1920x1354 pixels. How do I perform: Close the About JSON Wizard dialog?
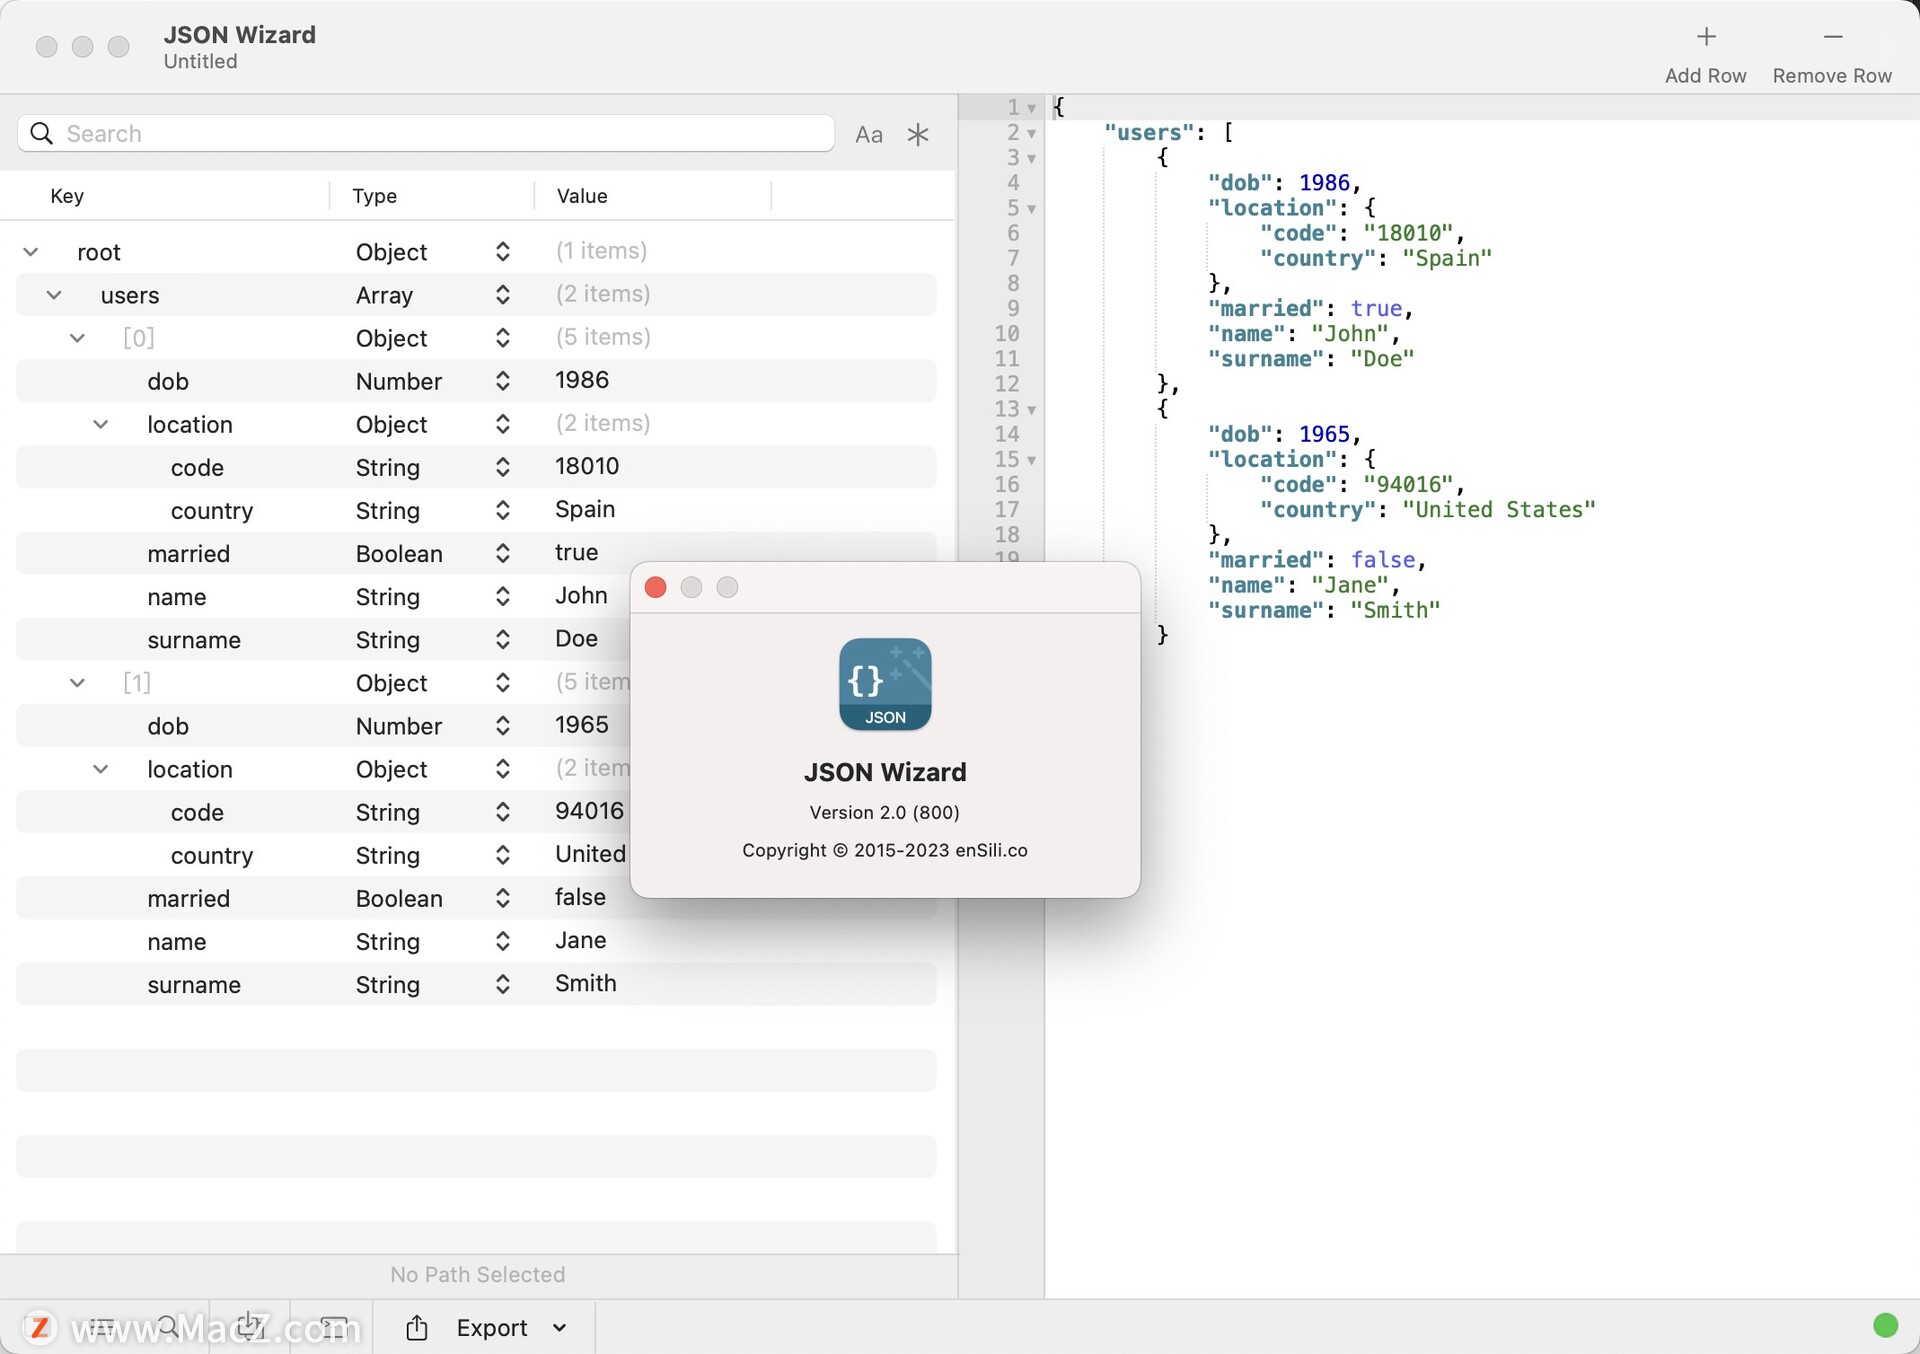(656, 587)
